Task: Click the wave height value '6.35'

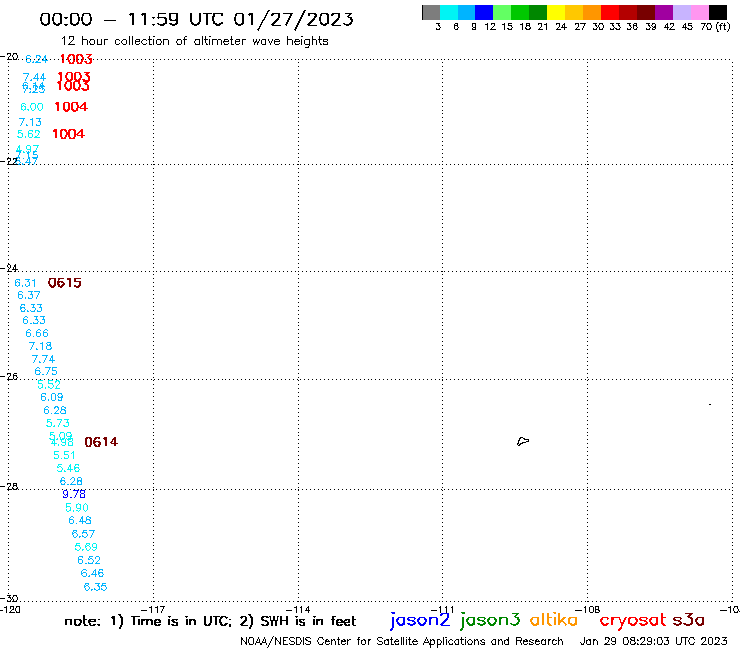Action: point(95,587)
